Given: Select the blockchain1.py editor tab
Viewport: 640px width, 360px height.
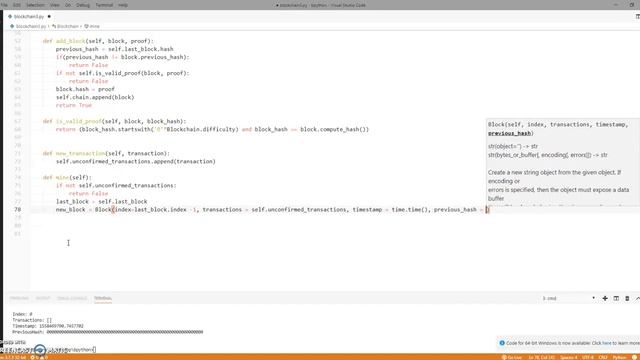Looking at the screenshot, I should [x=29, y=17].
